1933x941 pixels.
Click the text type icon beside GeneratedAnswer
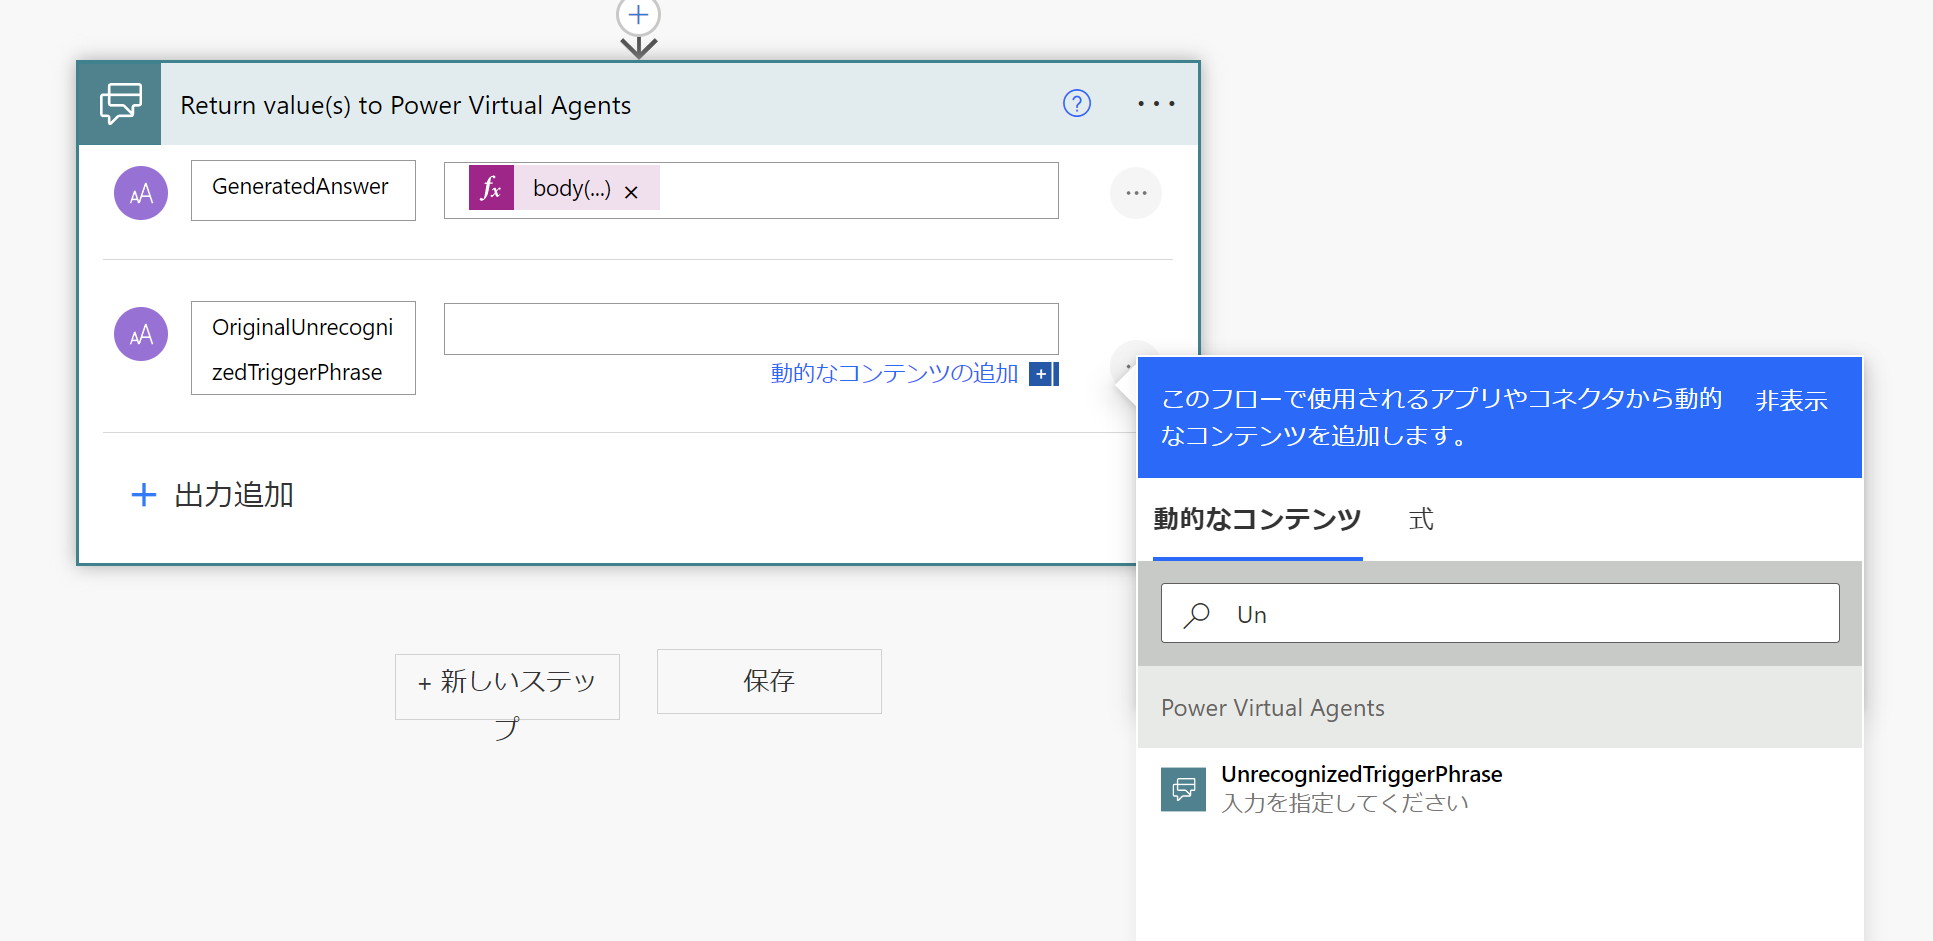click(141, 193)
